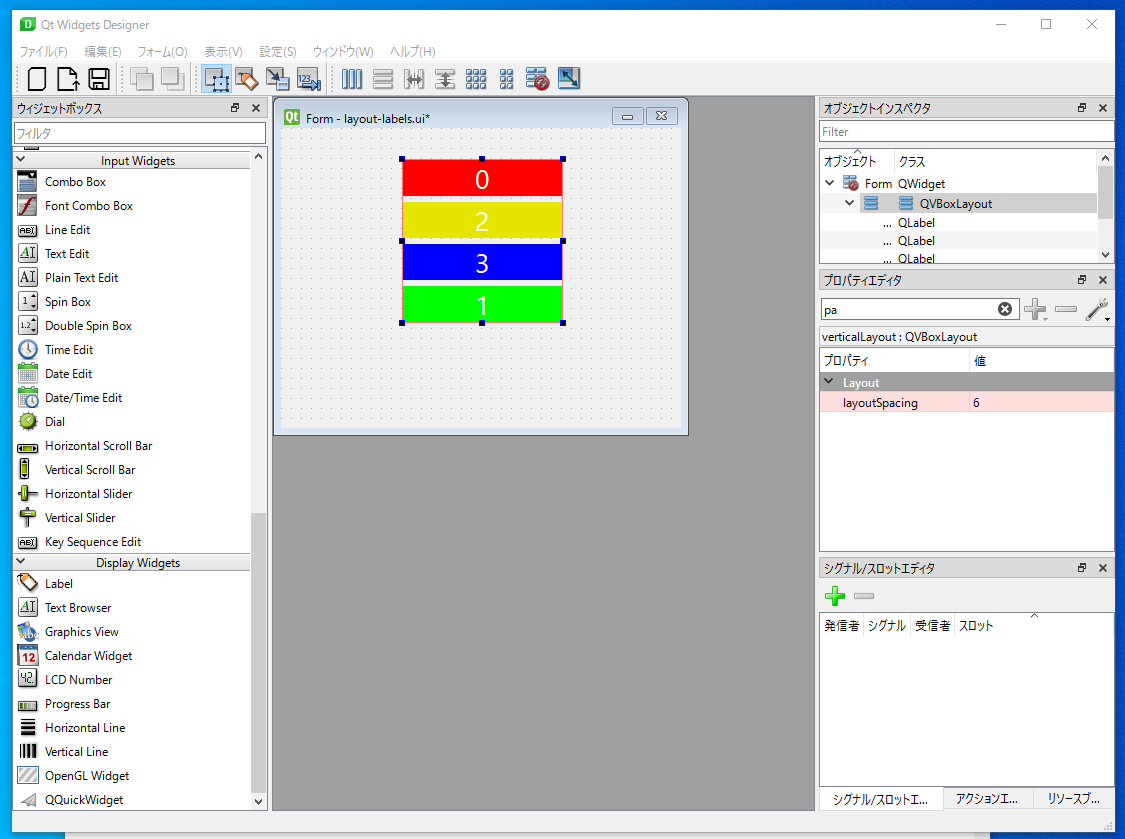Apply Lay Out Vertically from toolbar
The image size is (1125, 839).
[x=383, y=79]
